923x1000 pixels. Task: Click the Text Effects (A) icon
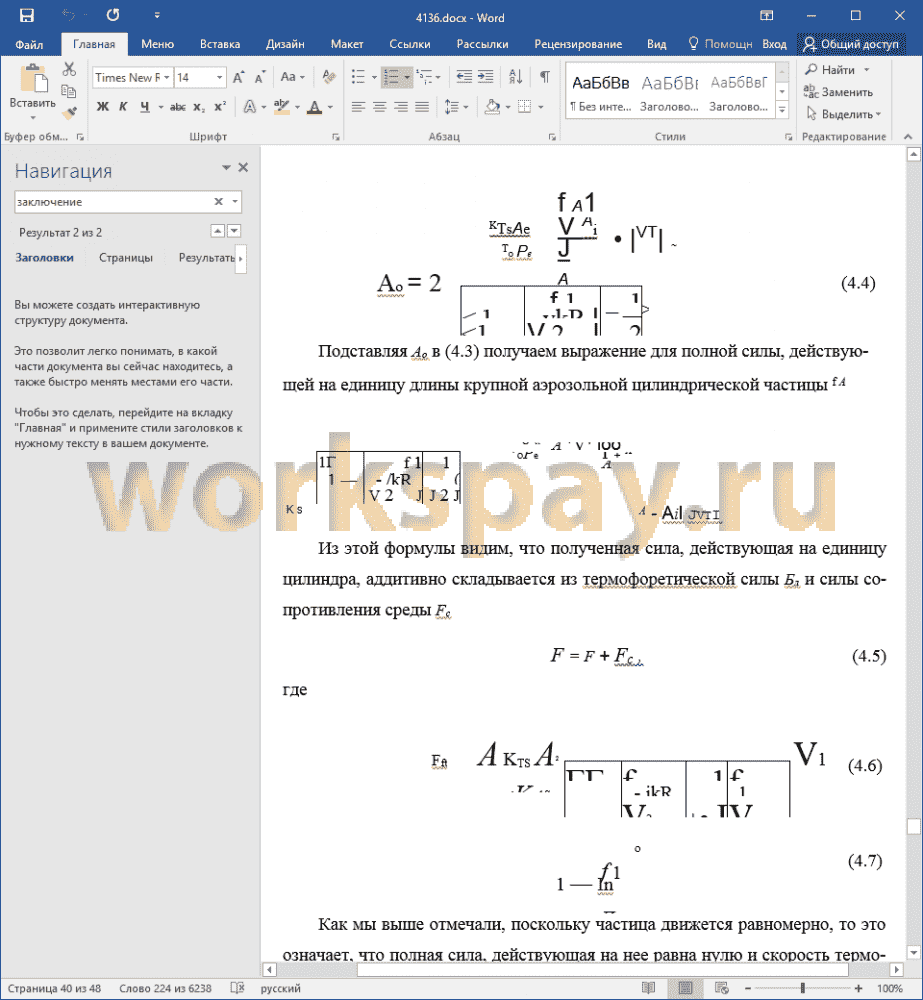point(250,107)
